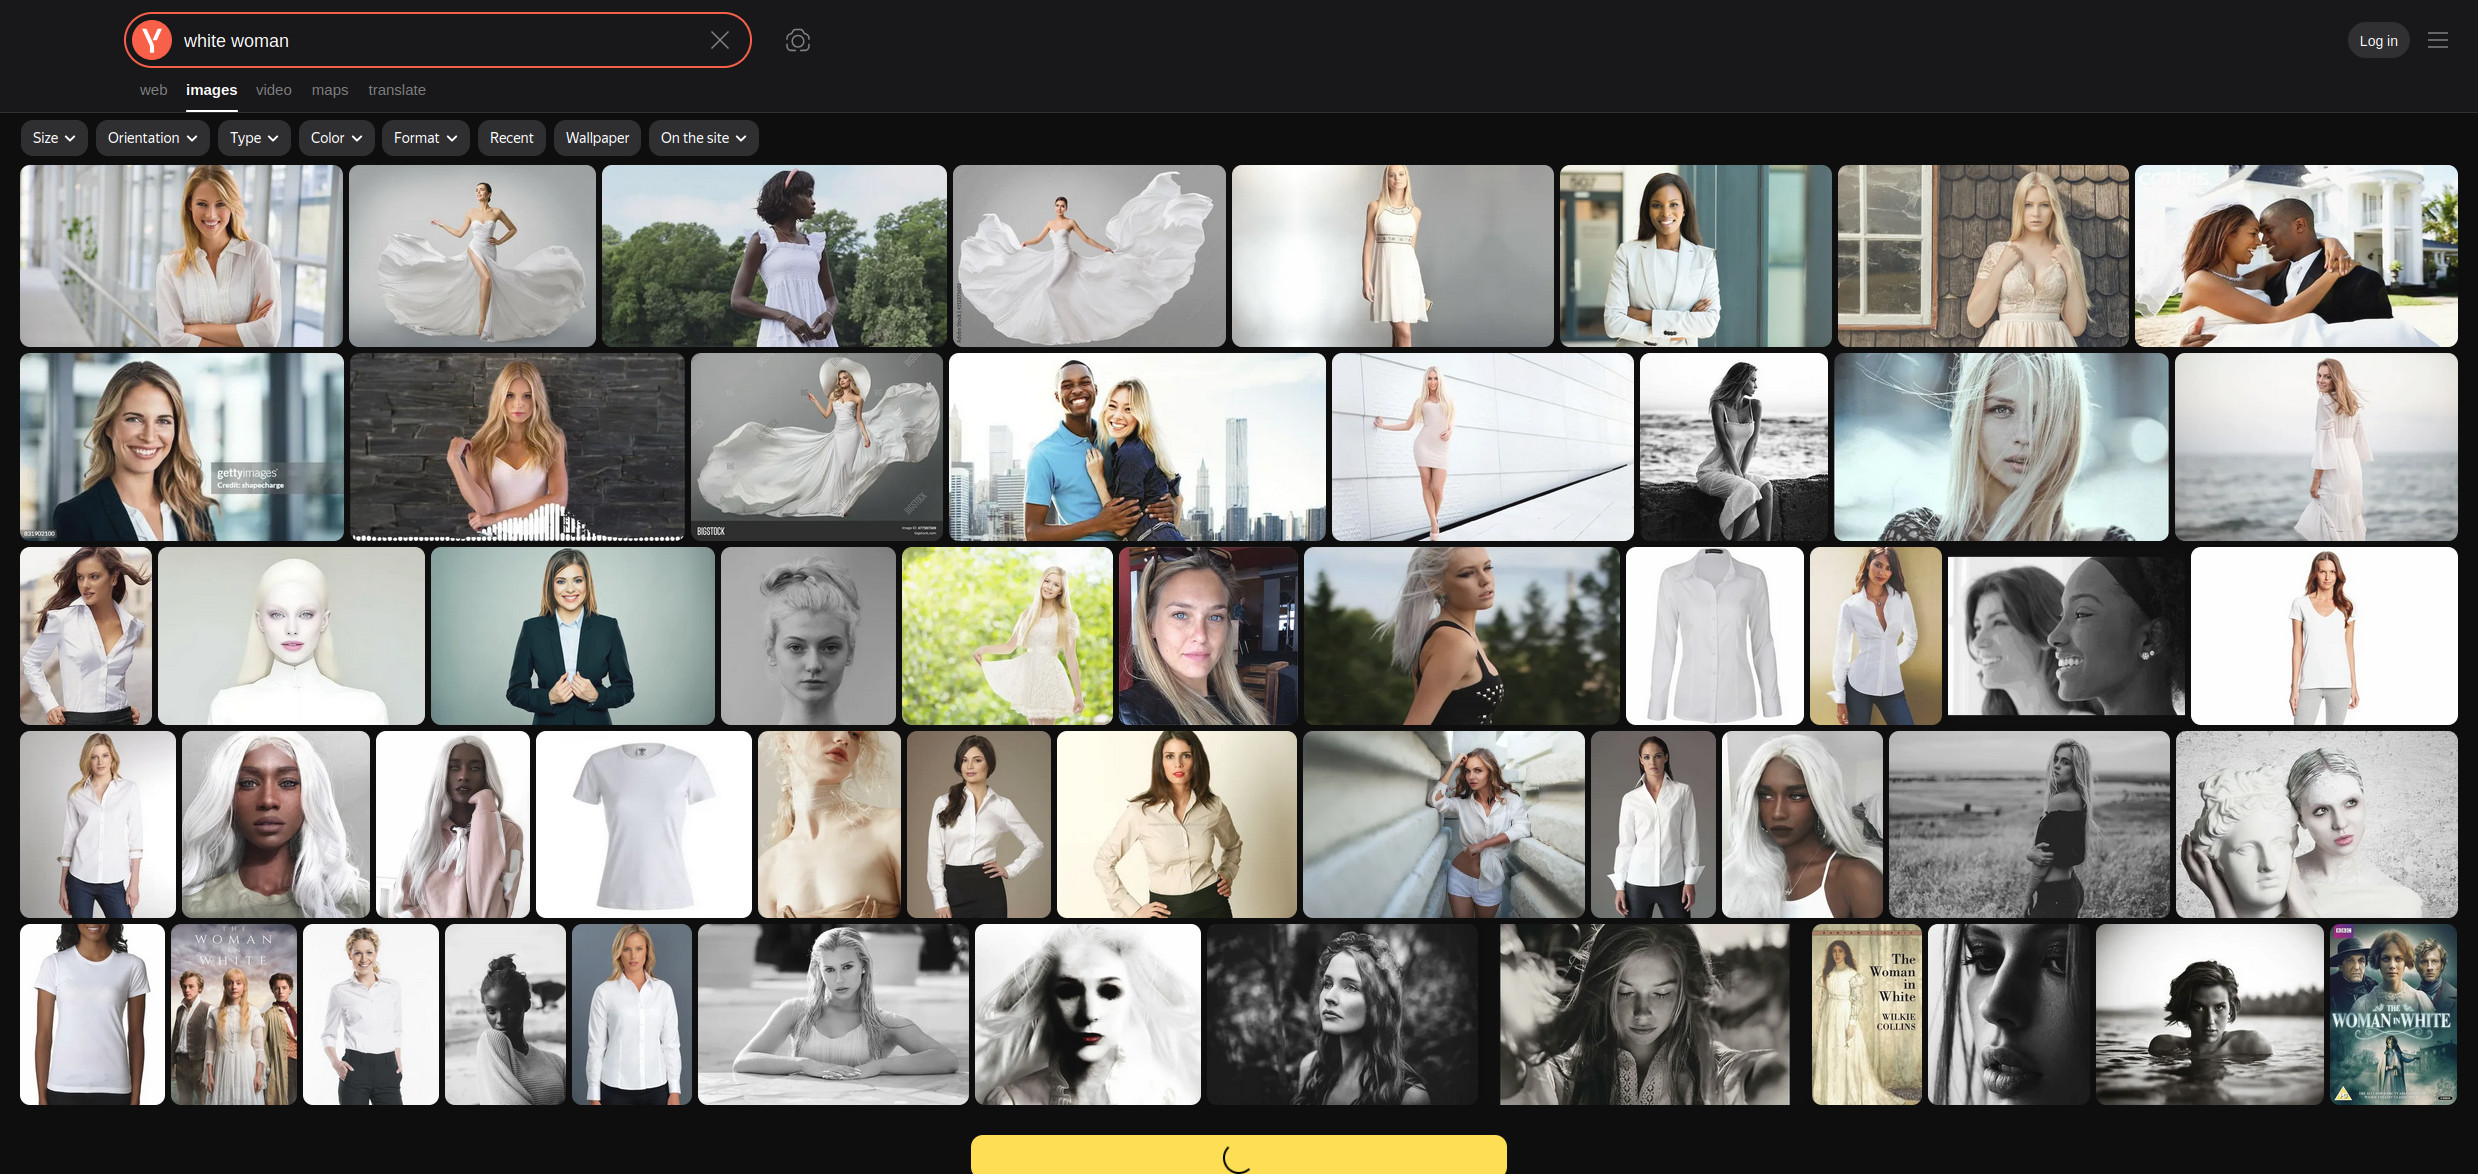Click the Yandex logo icon in the search box

pos(152,40)
